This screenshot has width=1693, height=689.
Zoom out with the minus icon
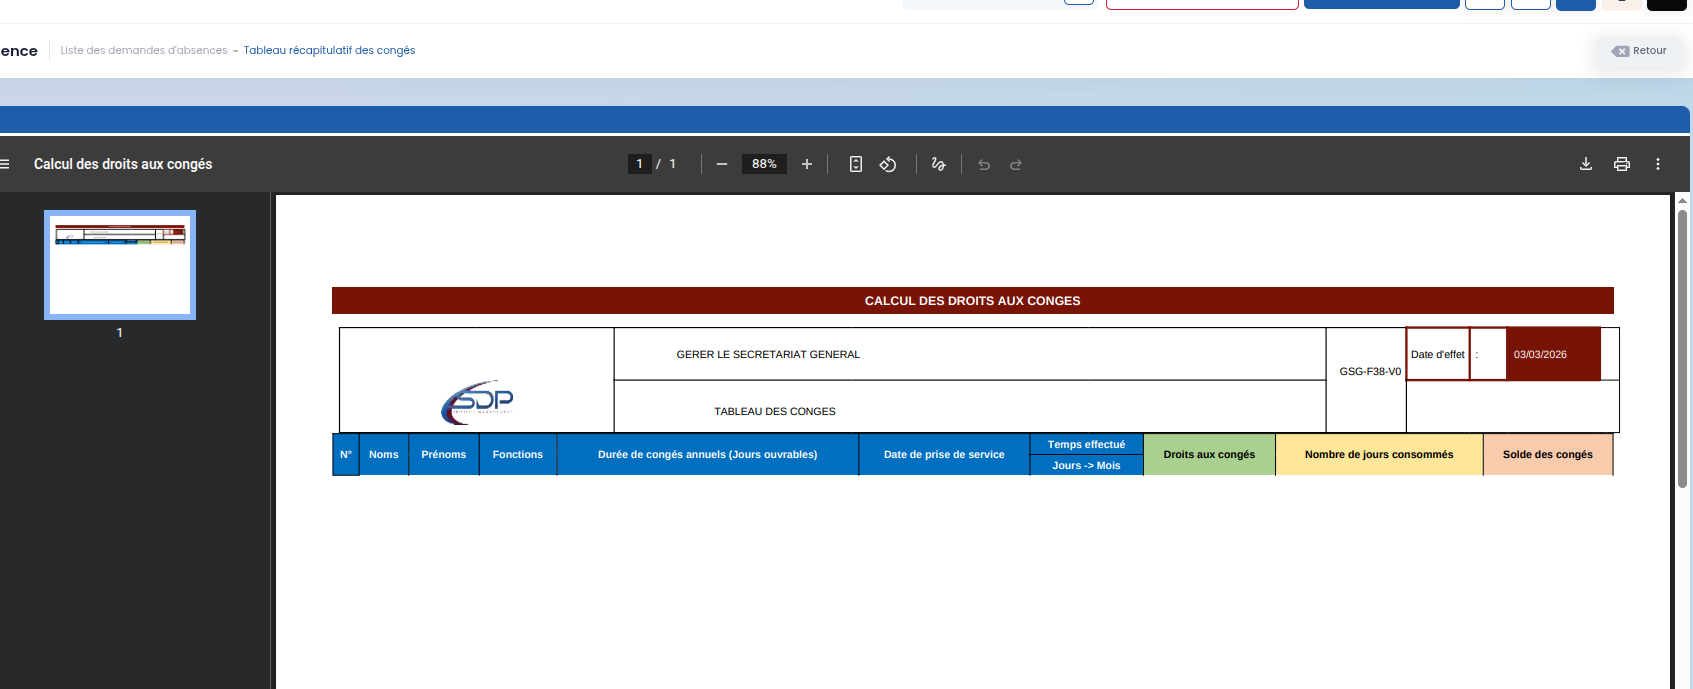[x=722, y=164]
